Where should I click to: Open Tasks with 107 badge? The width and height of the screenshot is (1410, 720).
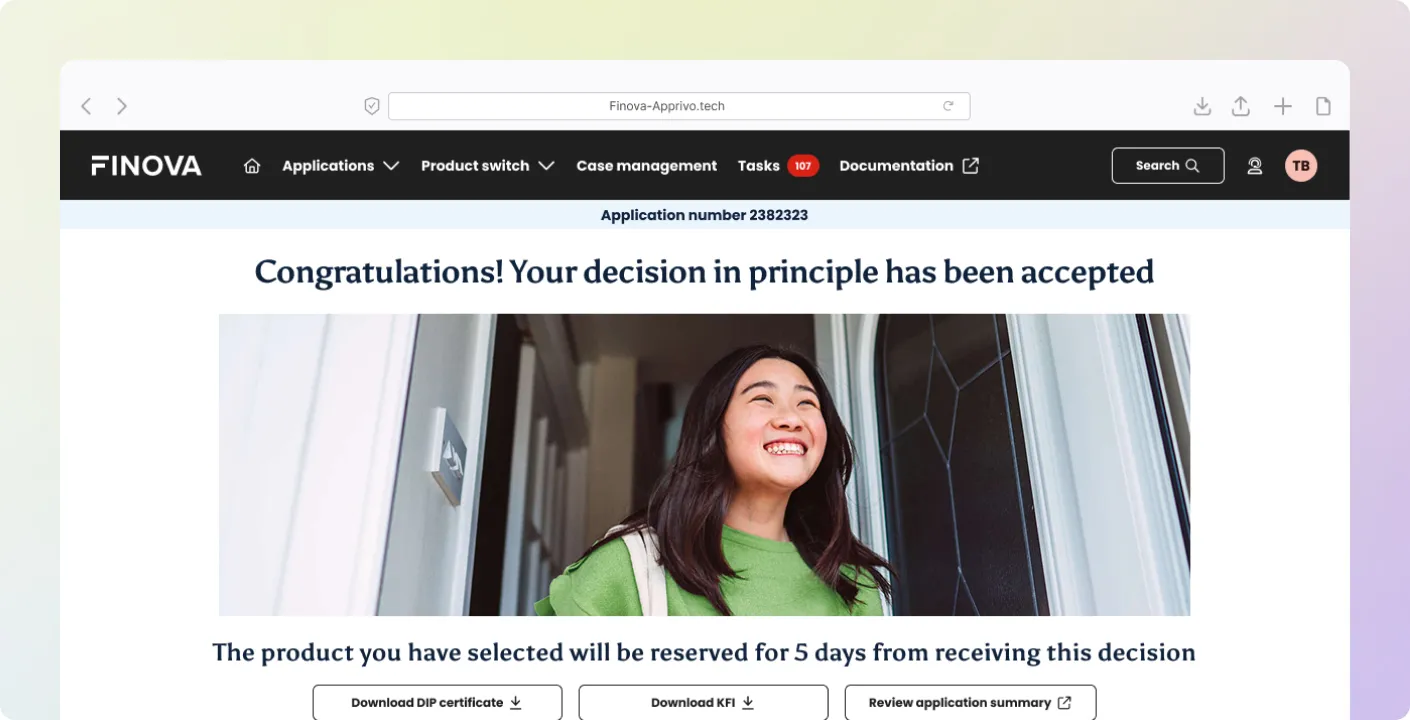click(778, 166)
